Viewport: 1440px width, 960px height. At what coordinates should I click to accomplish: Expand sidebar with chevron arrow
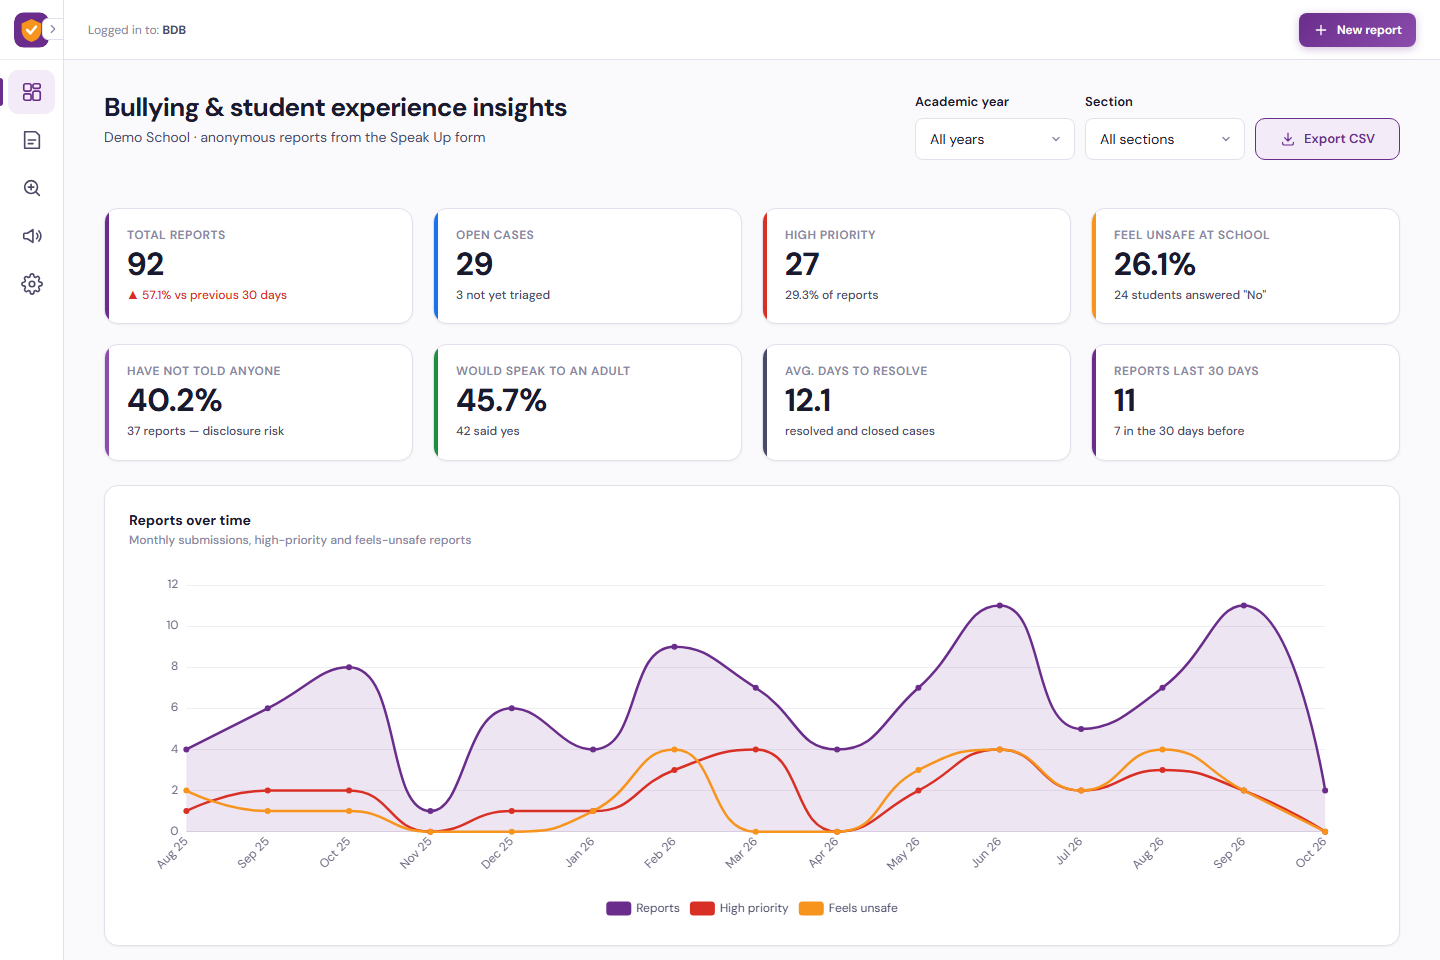coord(53,29)
